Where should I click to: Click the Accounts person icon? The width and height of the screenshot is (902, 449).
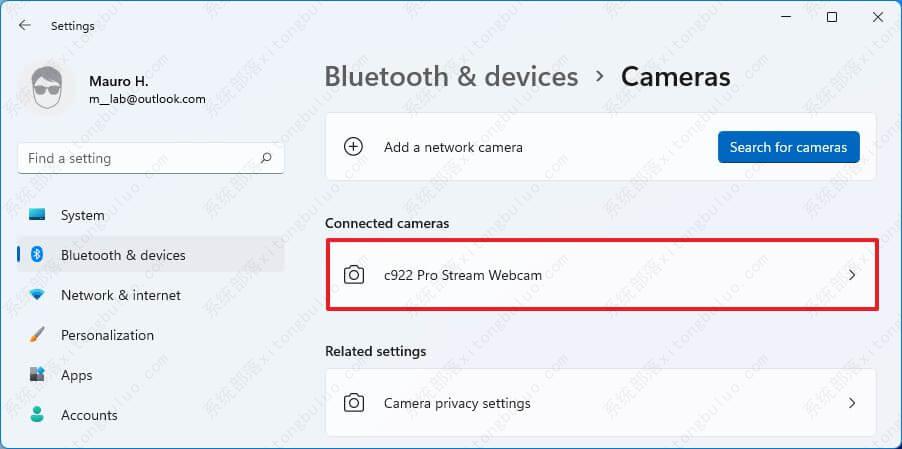coord(38,415)
